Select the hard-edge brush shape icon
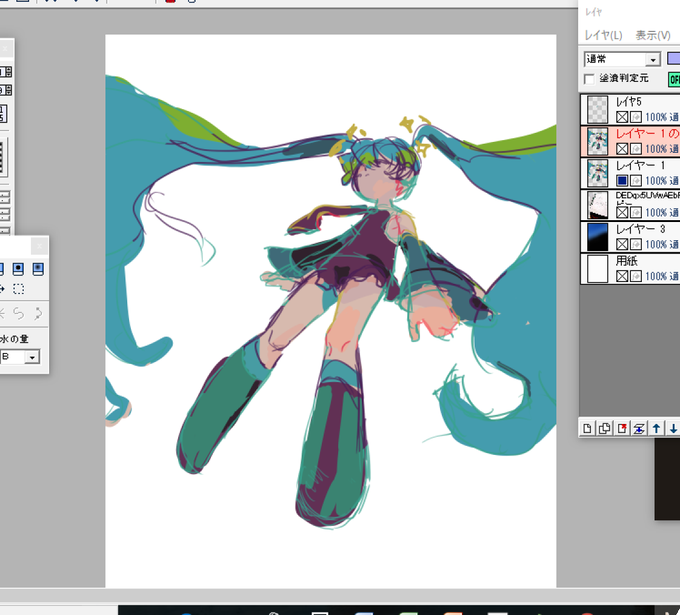Screen dimensions: 680x615 (x=18, y=269)
